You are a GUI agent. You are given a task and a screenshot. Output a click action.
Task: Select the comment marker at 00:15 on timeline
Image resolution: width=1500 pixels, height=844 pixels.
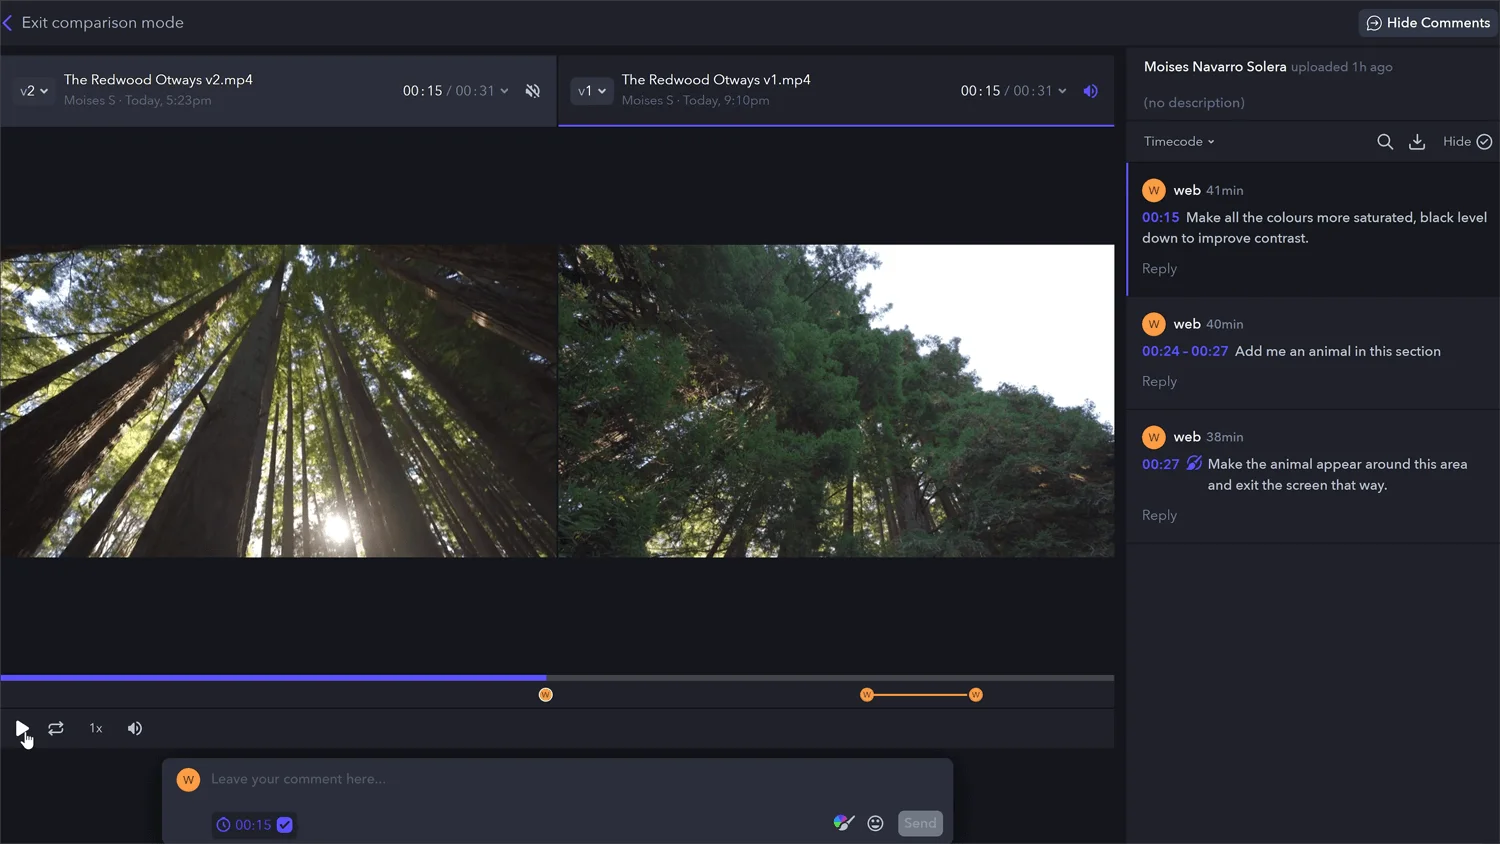[x=546, y=695]
